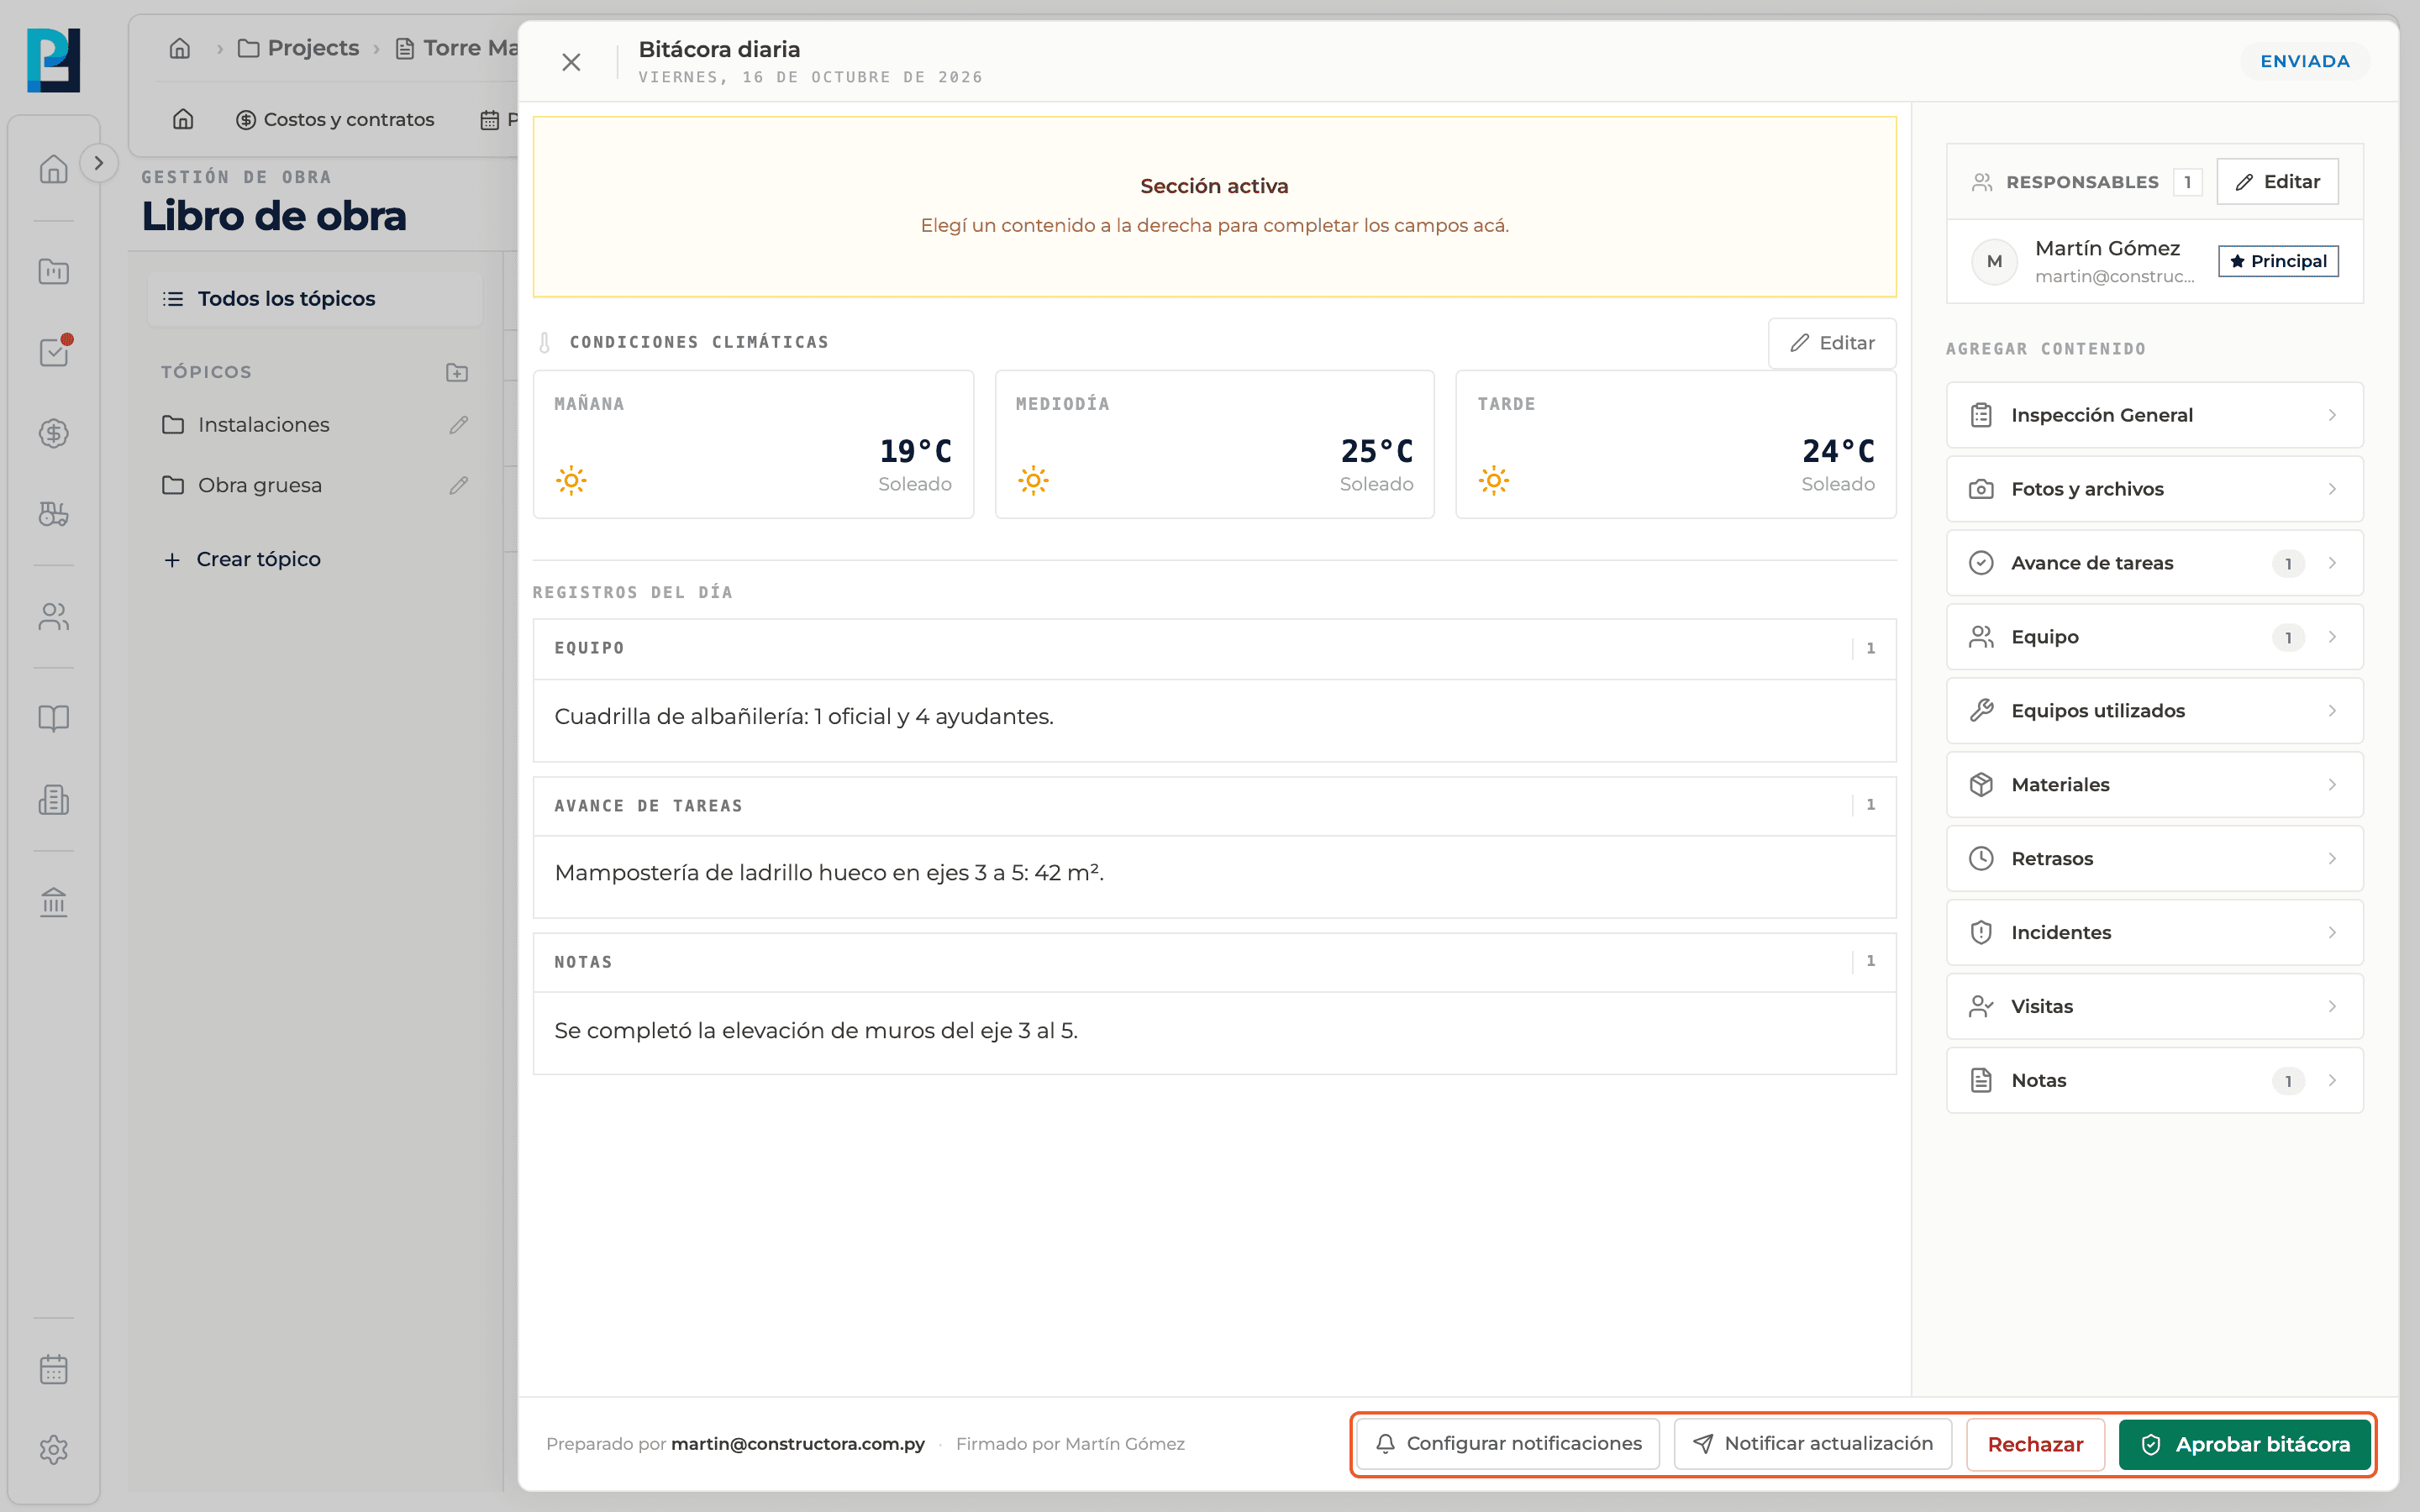Open the home icon in the left sidebar

[x=54, y=169]
